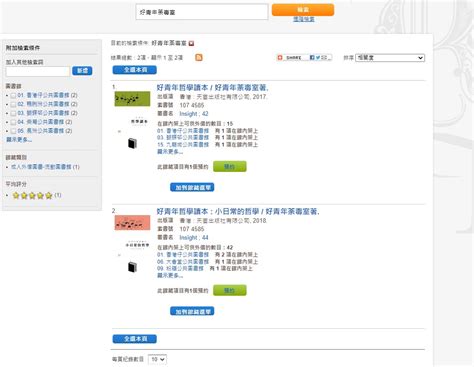The height and width of the screenshot is (367, 474).
Task: Add result 1 to the collection basket
Action: coord(192,187)
